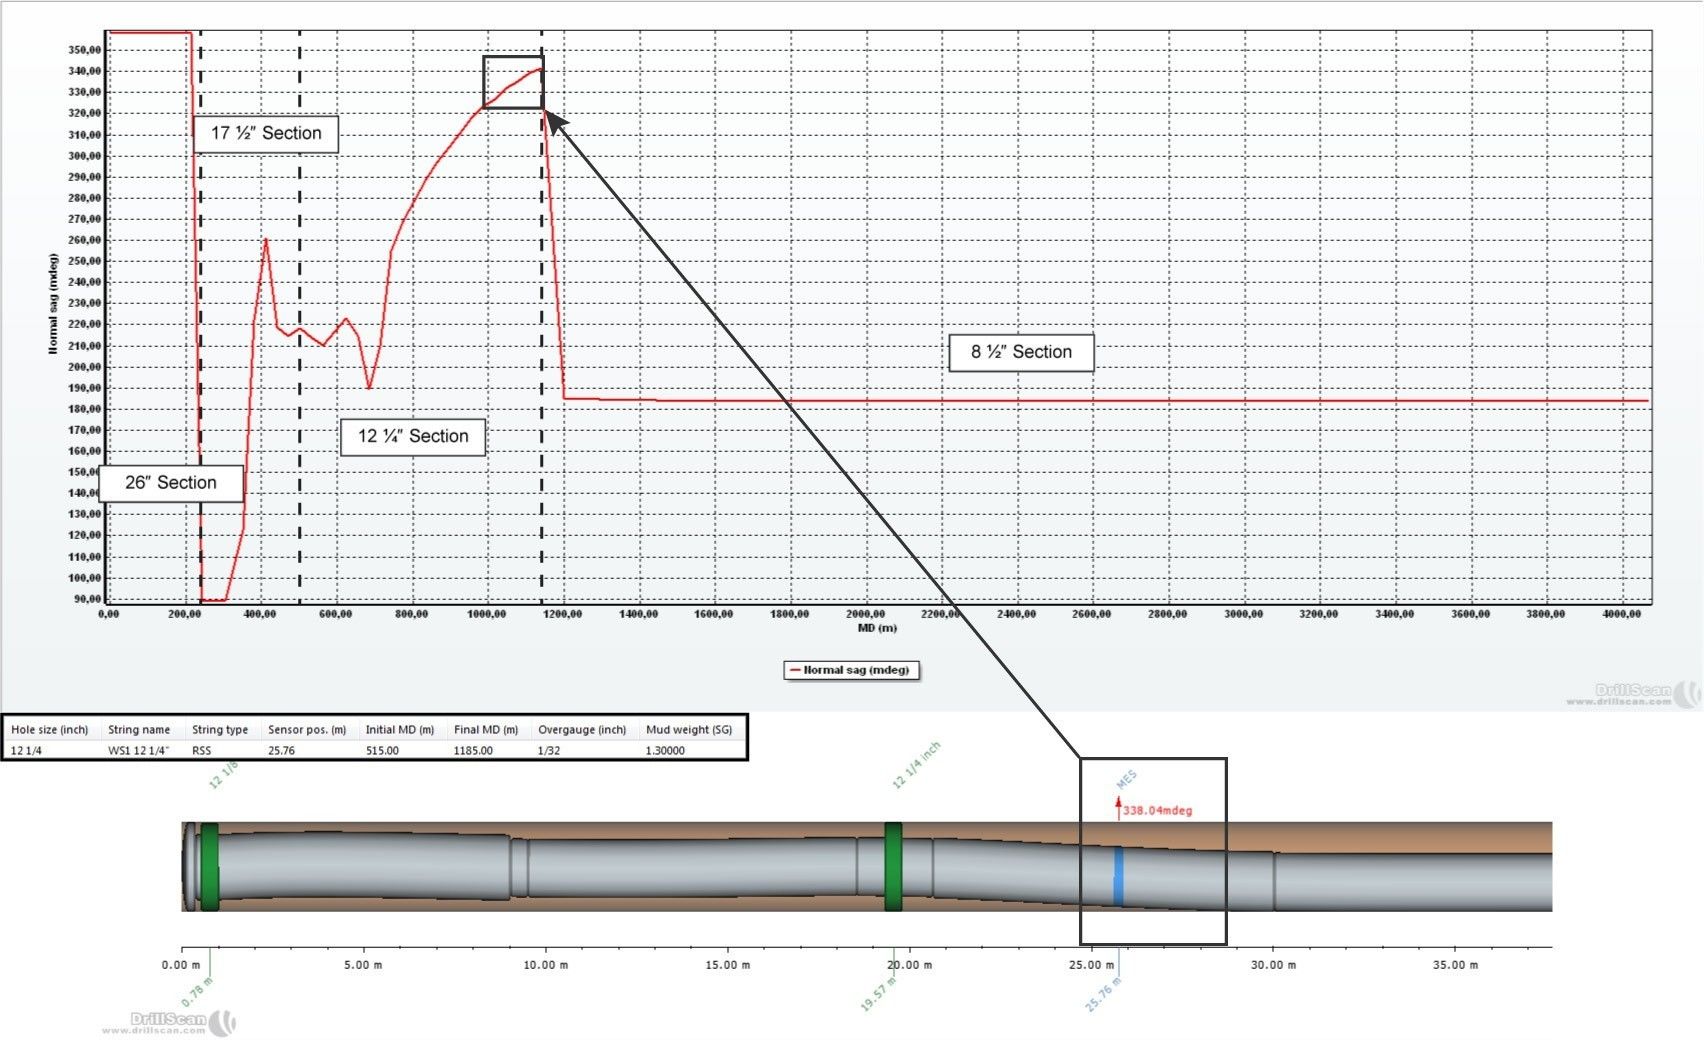Click the red line sample in legend
Screen dimensions: 1704x1040
tap(795, 670)
